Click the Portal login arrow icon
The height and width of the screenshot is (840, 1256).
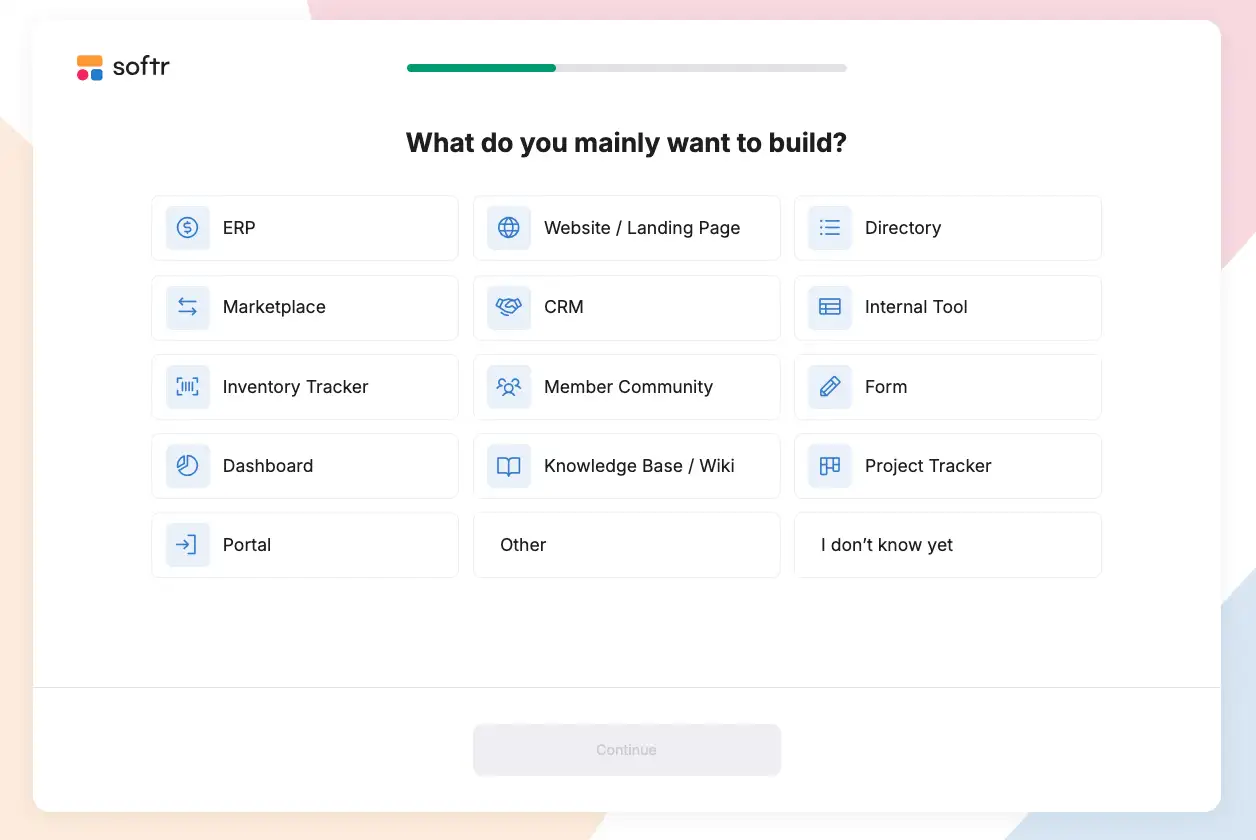[x=188, y=545]
